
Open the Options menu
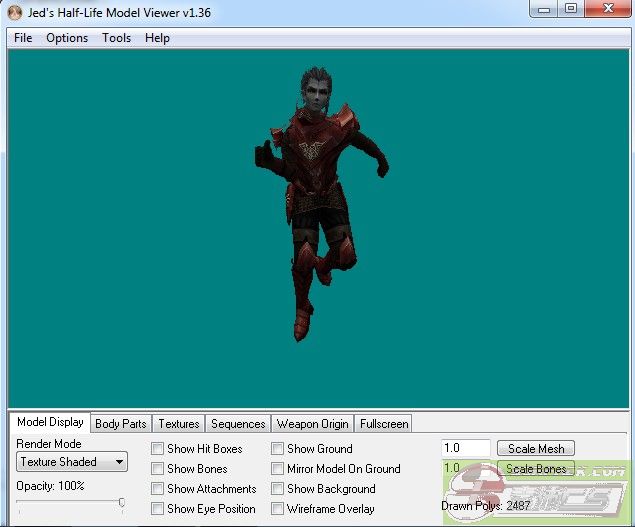pos(67,38)
